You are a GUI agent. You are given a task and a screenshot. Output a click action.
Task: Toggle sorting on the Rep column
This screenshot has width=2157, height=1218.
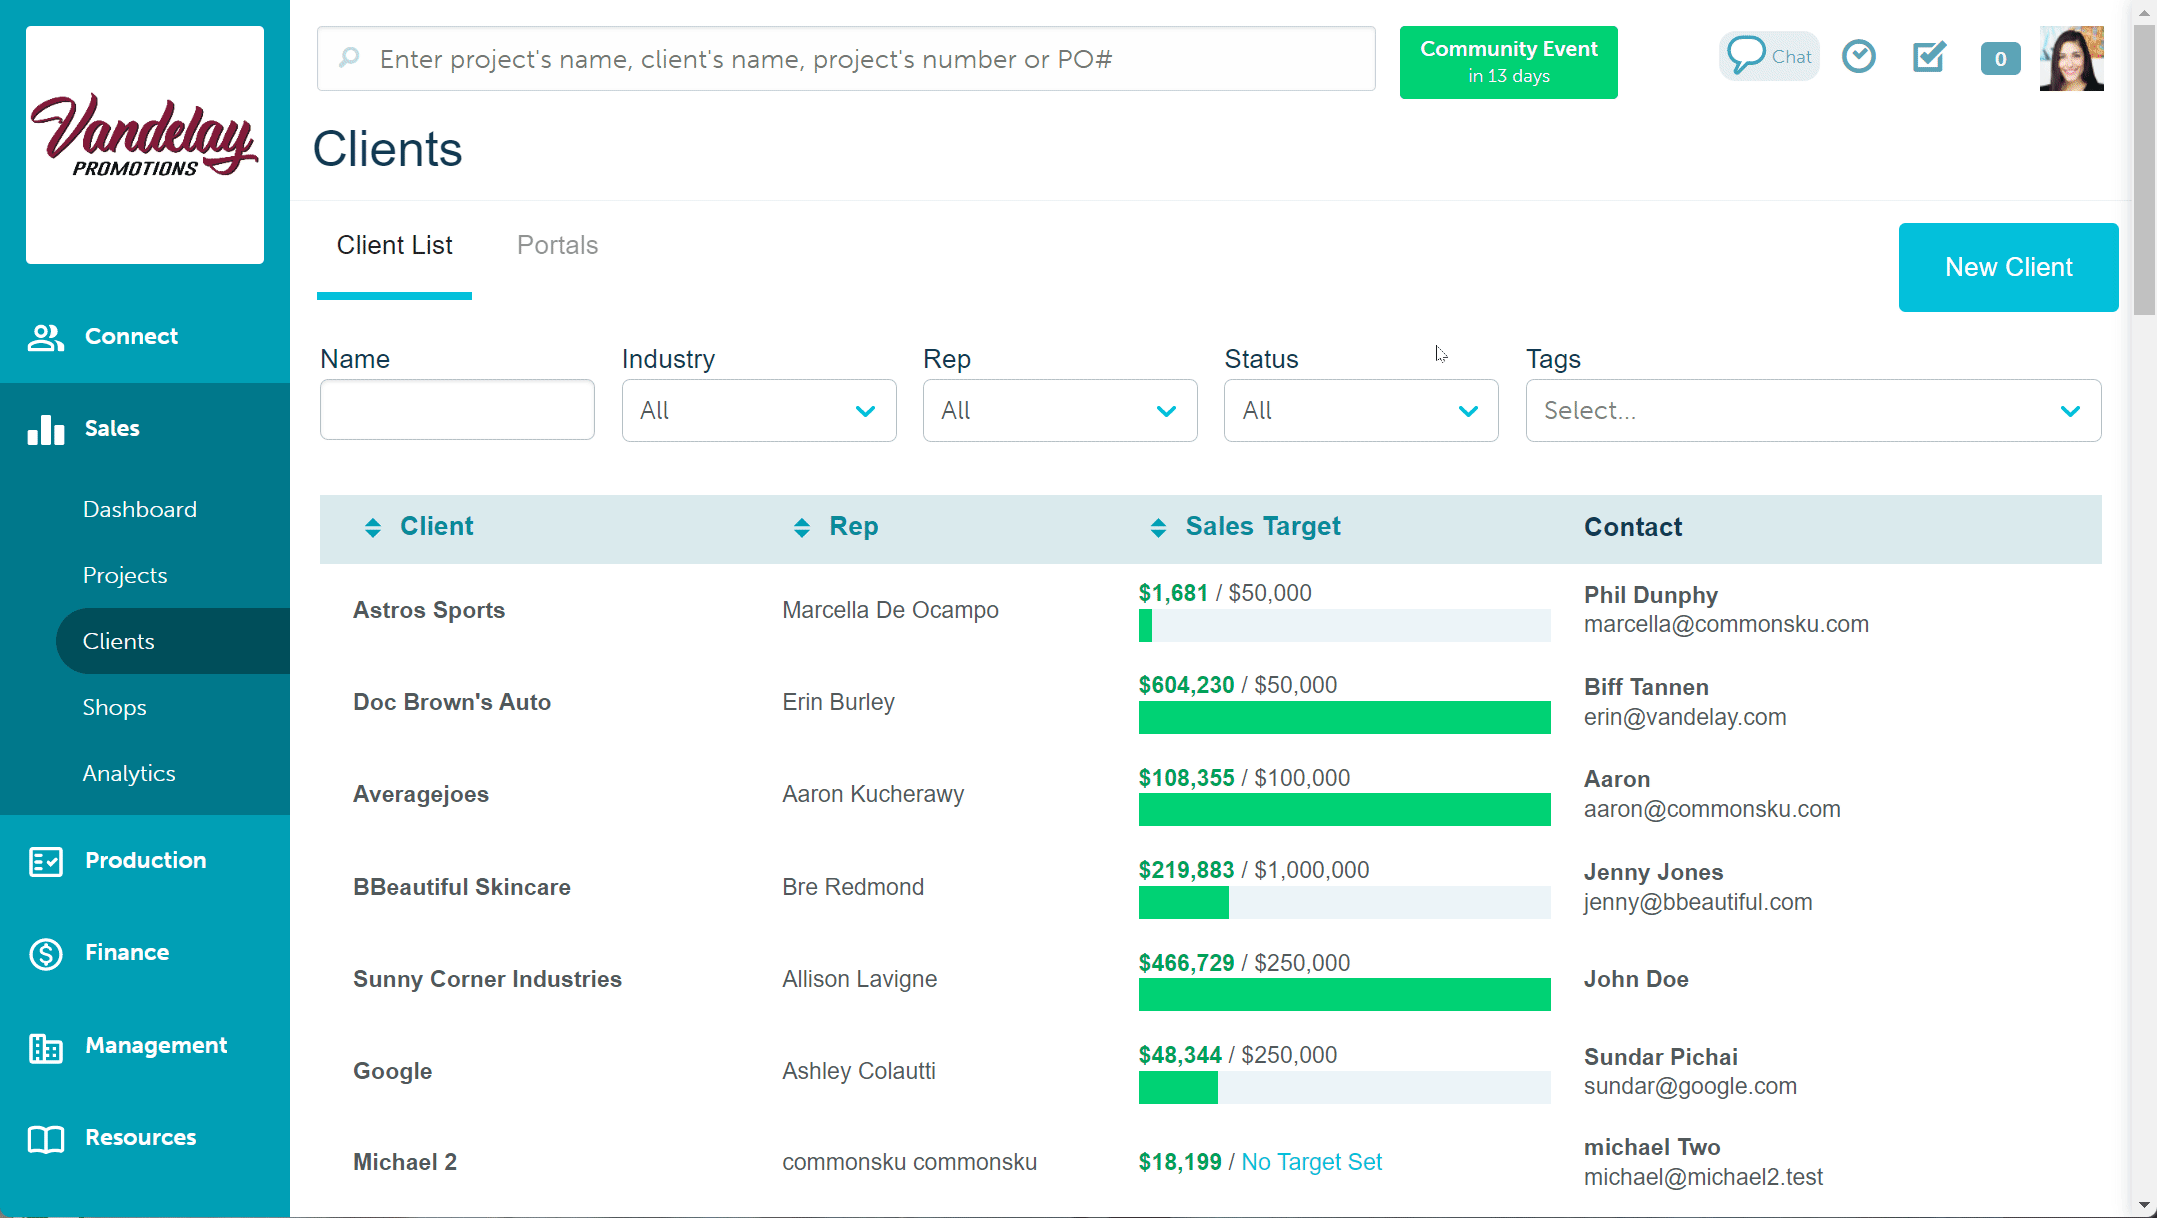[x=802, y=527]
